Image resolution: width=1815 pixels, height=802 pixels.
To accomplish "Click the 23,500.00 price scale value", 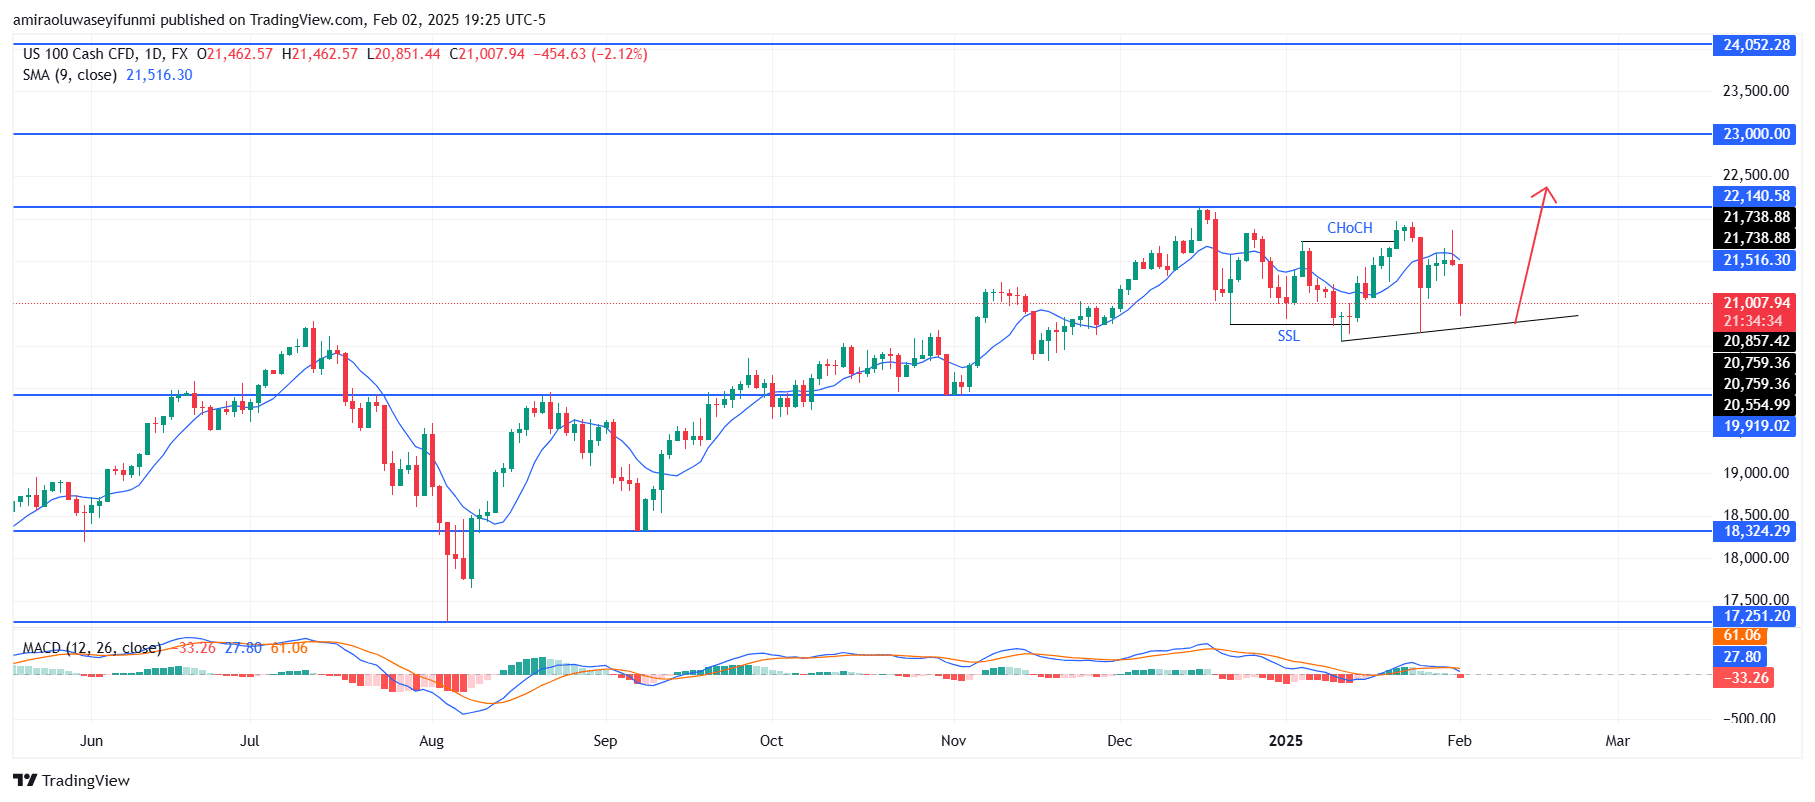I will [x=1755, y=91].
